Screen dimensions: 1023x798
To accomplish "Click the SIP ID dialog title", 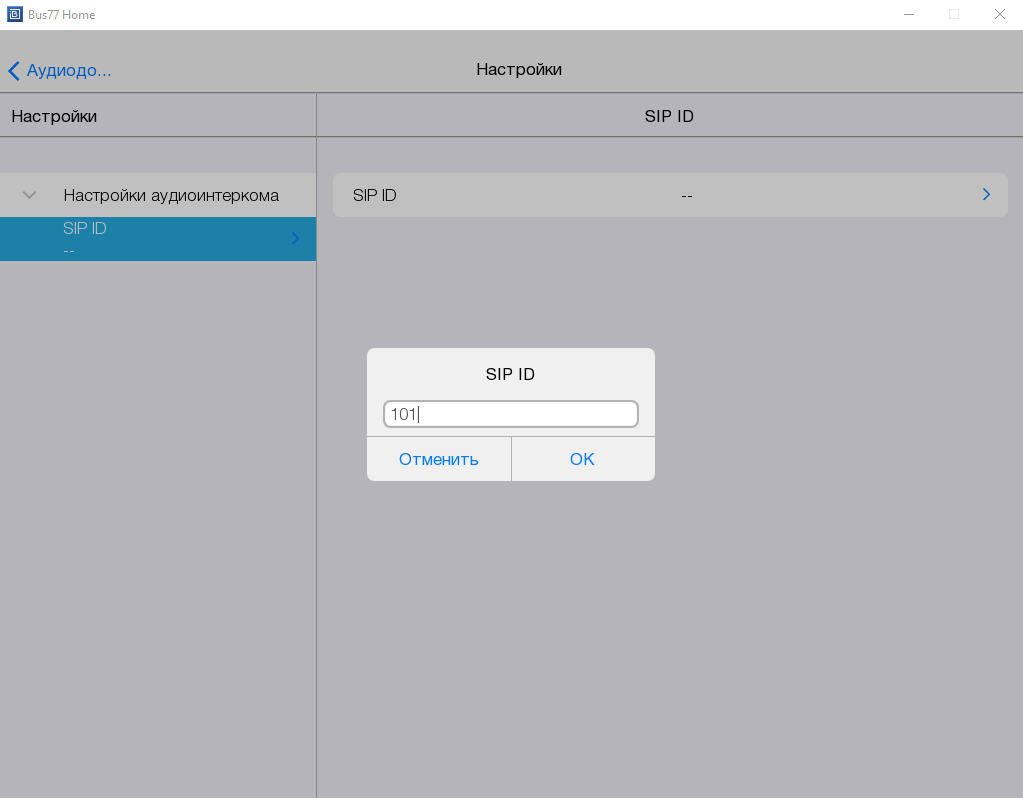I will [510, 374].
